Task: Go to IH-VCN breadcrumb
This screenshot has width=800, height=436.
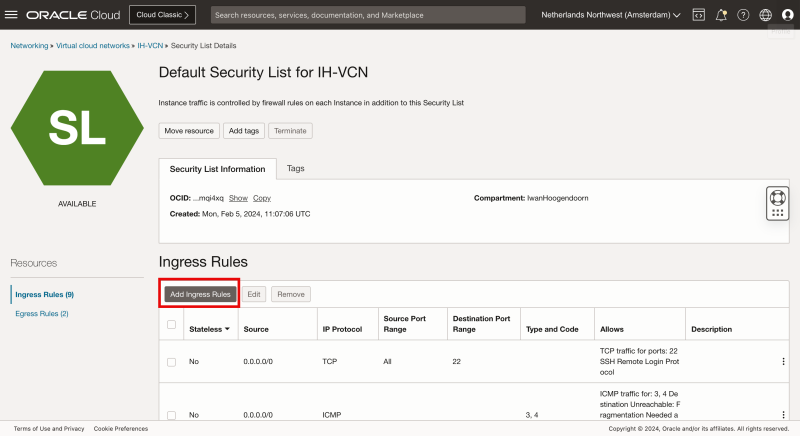Action: coord(150,46)
